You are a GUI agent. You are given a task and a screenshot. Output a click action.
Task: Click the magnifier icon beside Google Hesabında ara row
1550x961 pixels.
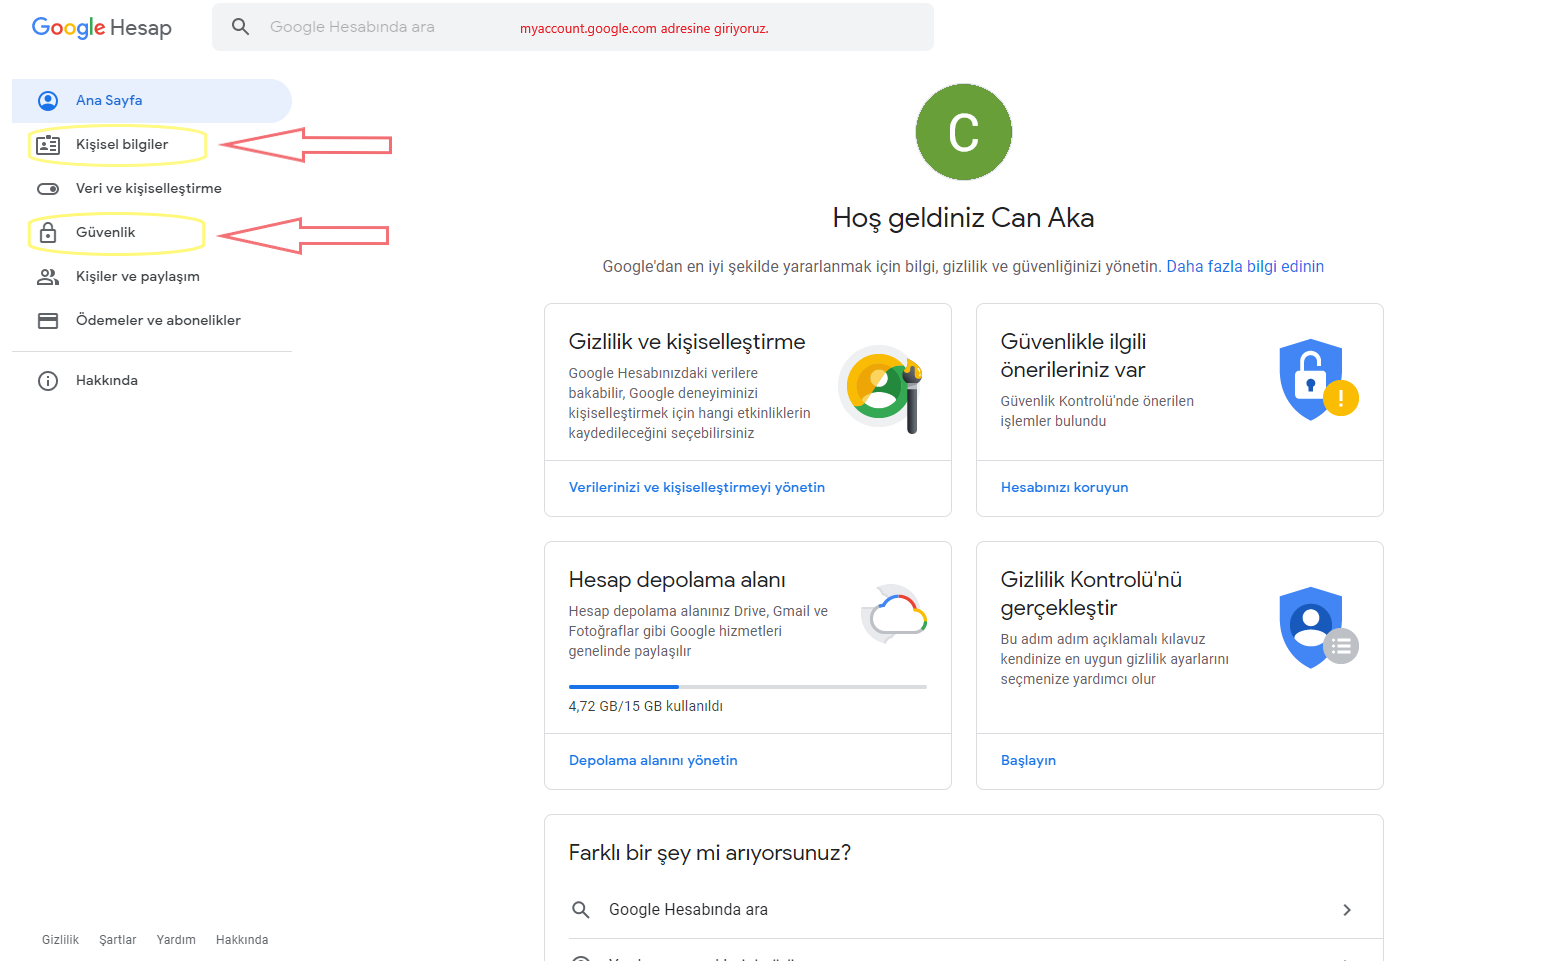581,909
